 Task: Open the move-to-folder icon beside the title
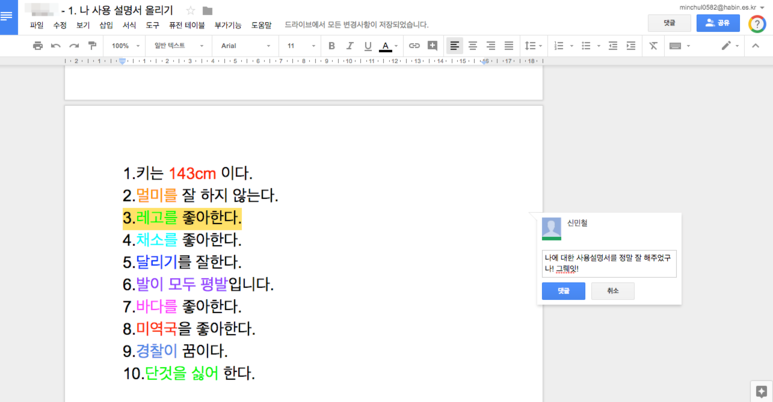point(208,11)
